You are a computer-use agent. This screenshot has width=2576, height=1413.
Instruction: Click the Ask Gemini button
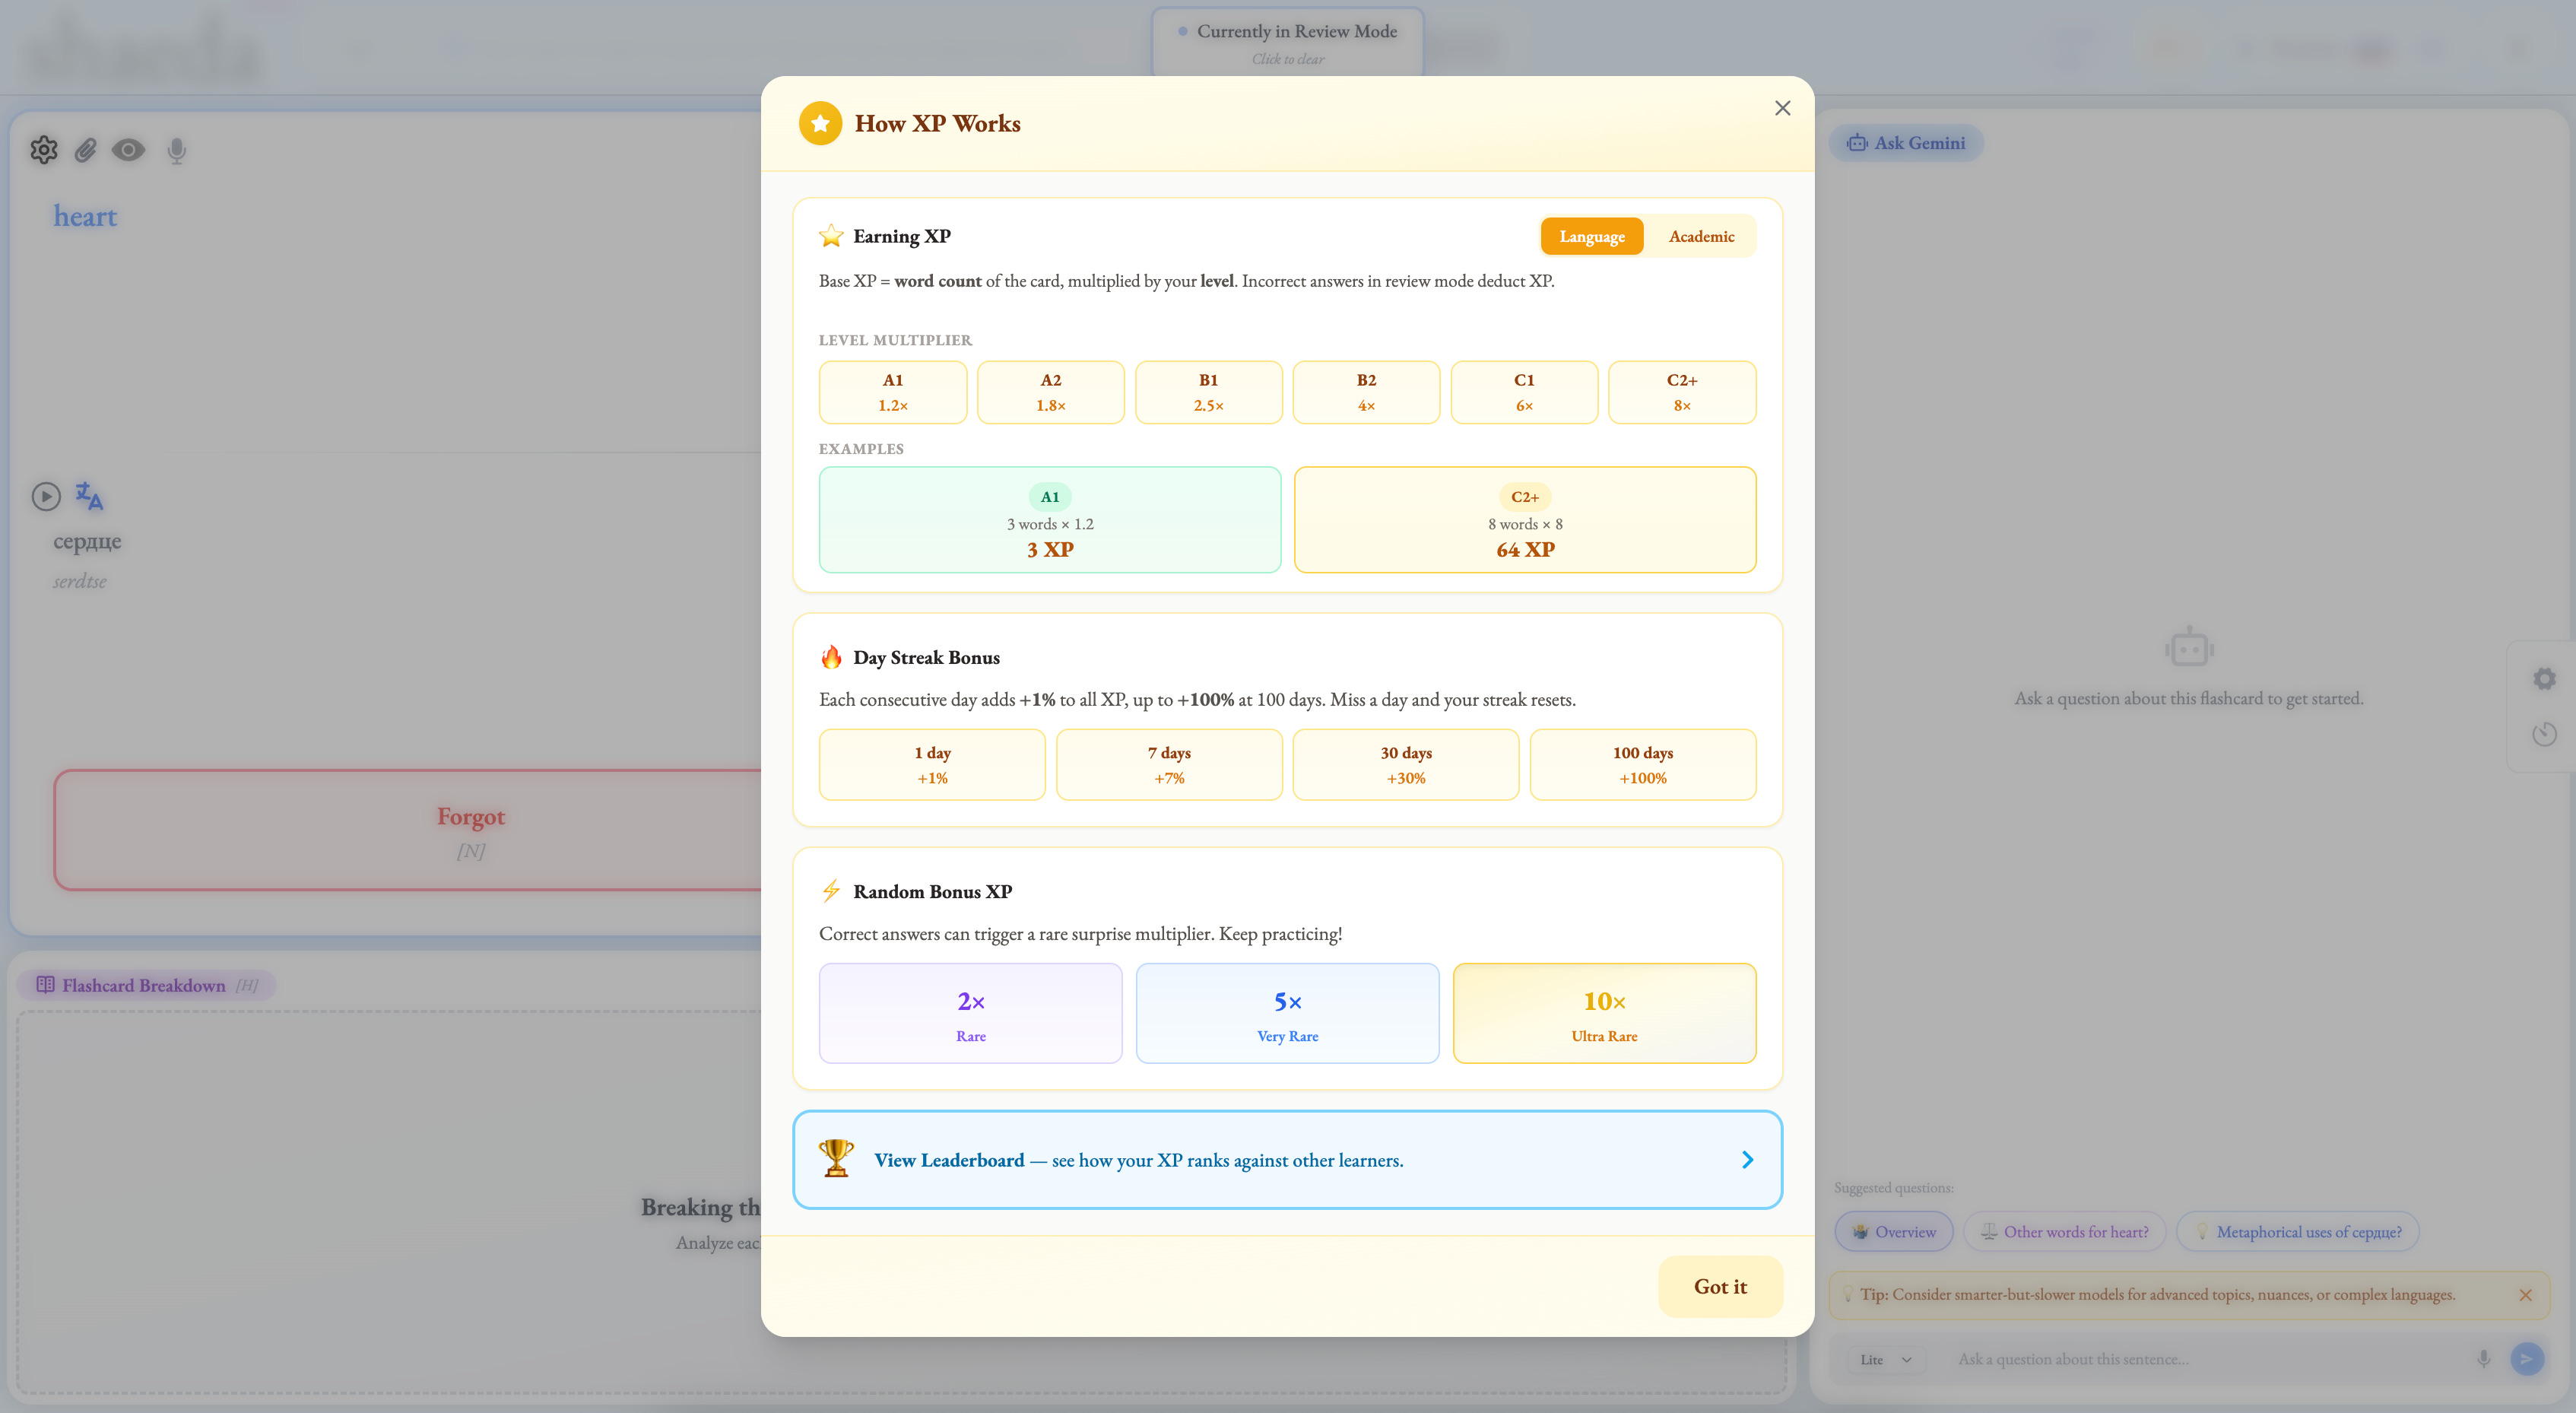[1906, 143]
